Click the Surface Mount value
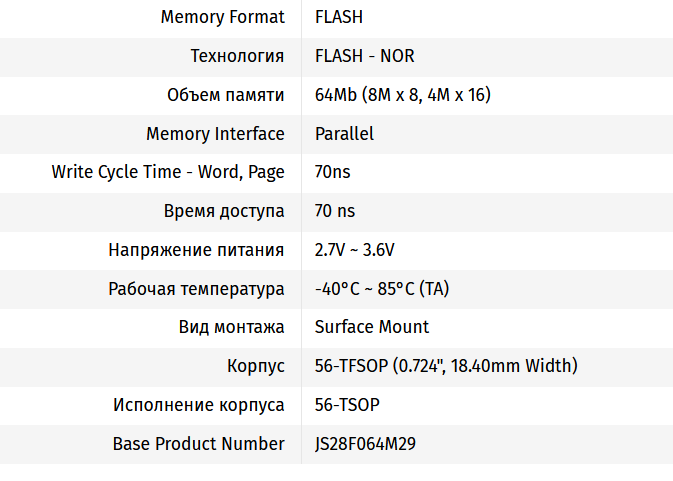This screenshot has width=673, height=481. point(371,327)
